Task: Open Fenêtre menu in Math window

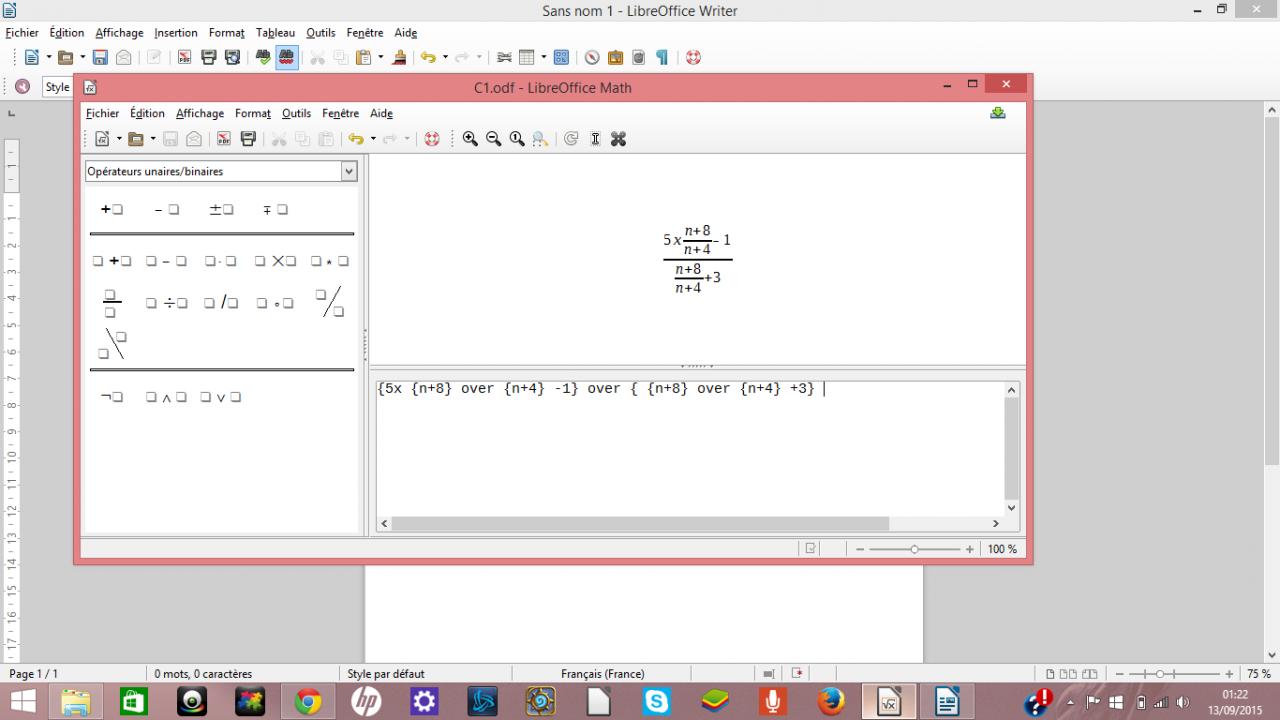Action: pyautogui.click(x=341, y=113)
